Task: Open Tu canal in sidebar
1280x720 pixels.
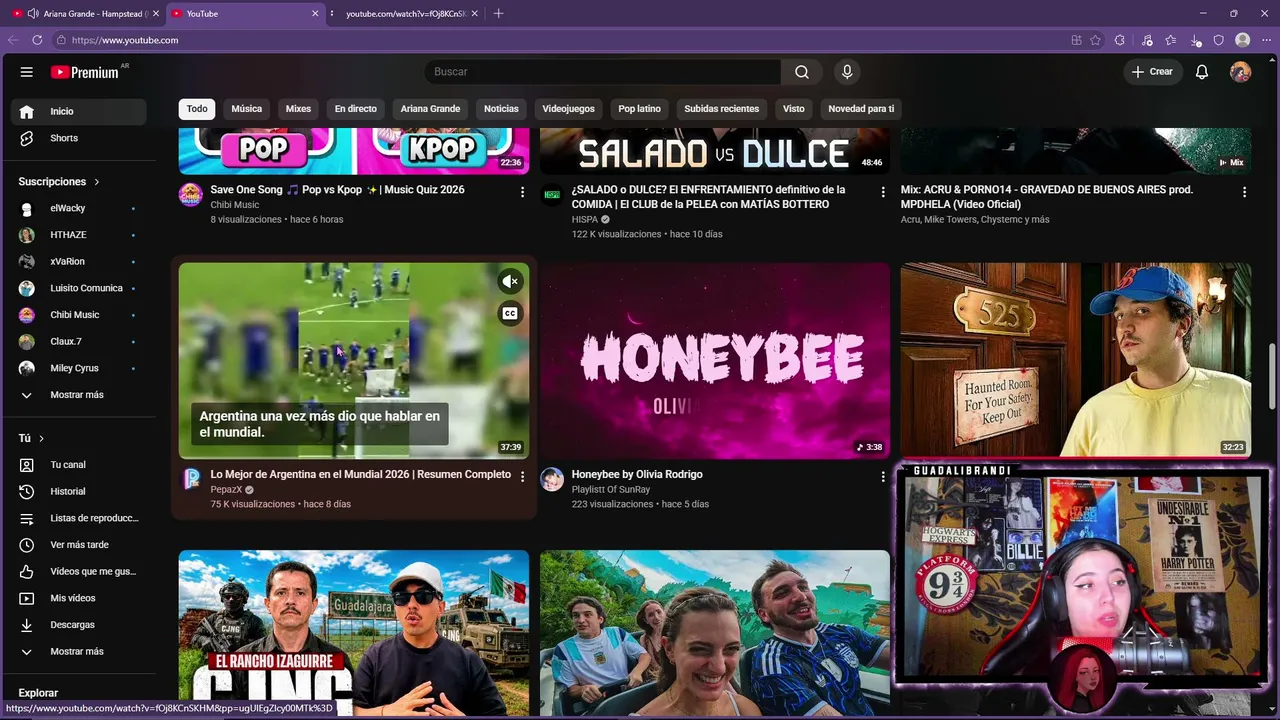Action: [x=78, y=465]
